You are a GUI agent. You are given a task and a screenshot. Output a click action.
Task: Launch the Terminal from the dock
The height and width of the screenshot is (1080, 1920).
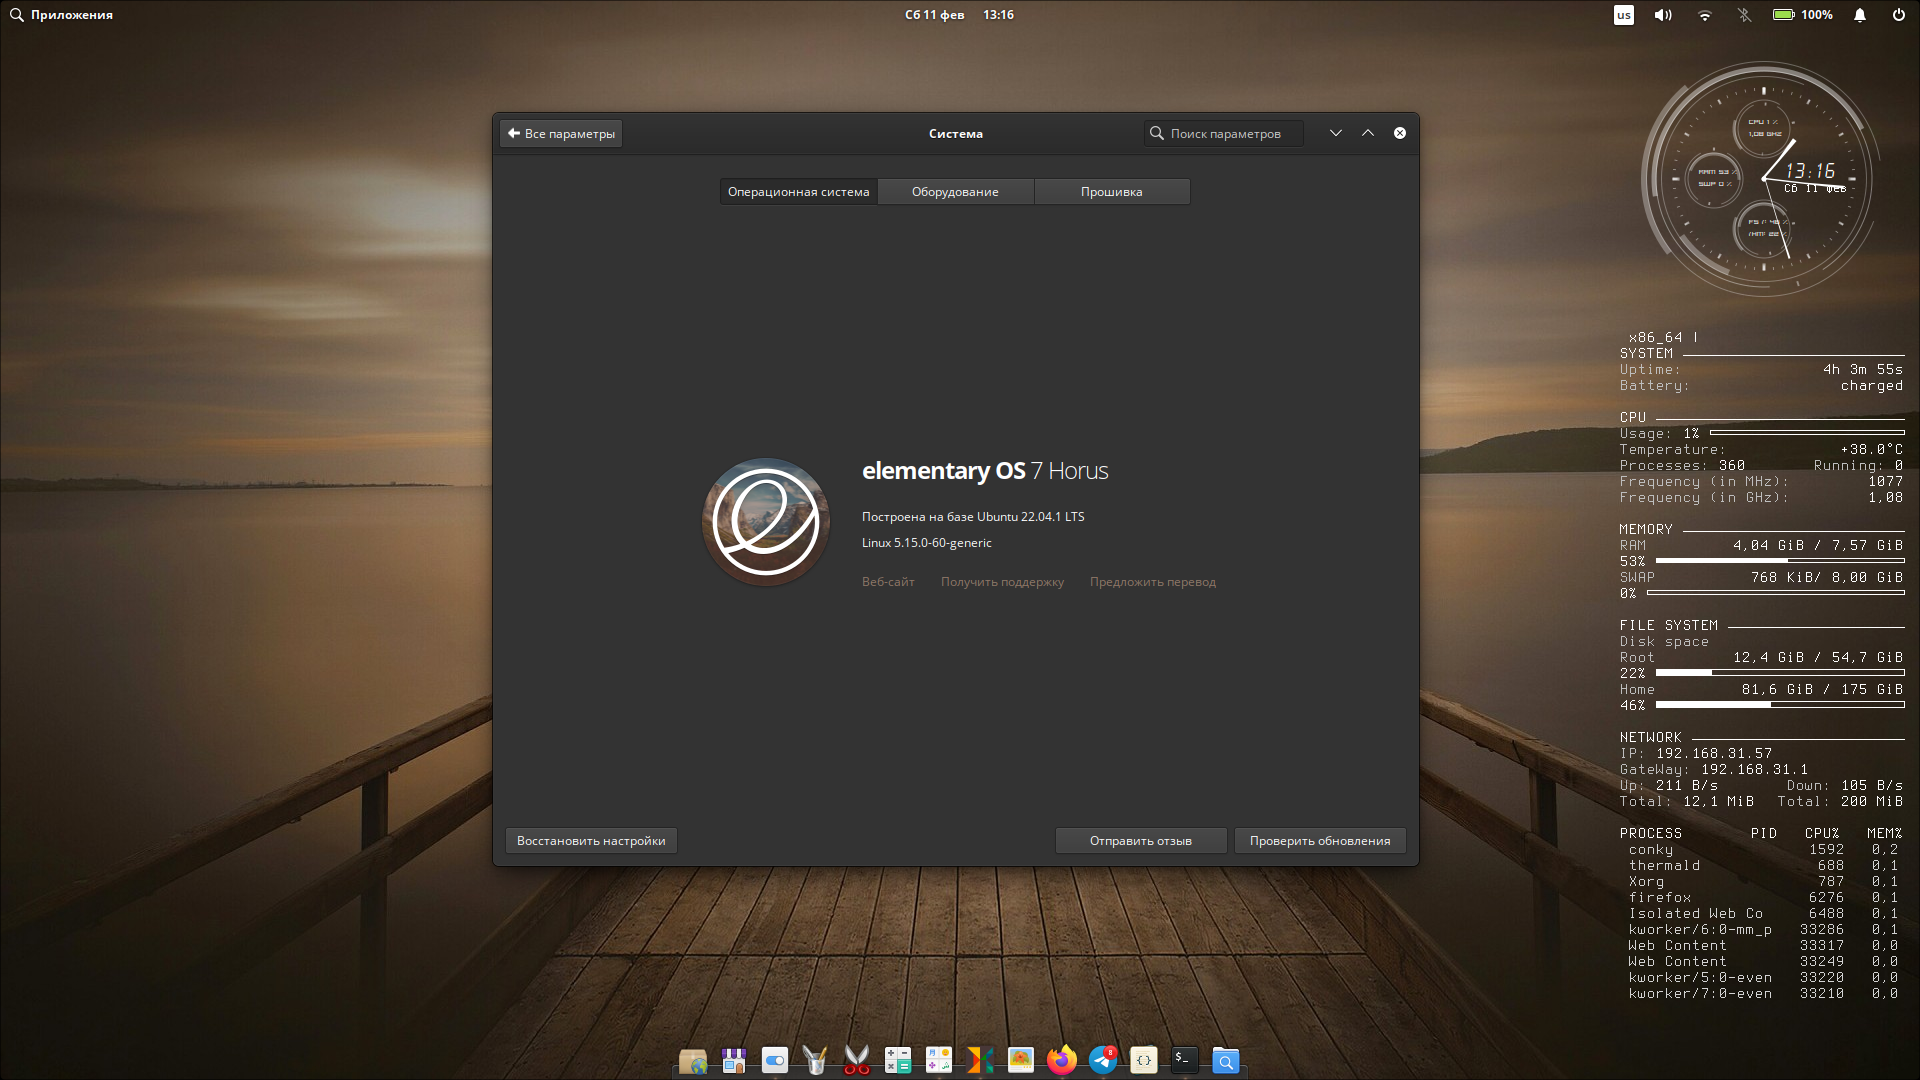coord(1184,1060)
